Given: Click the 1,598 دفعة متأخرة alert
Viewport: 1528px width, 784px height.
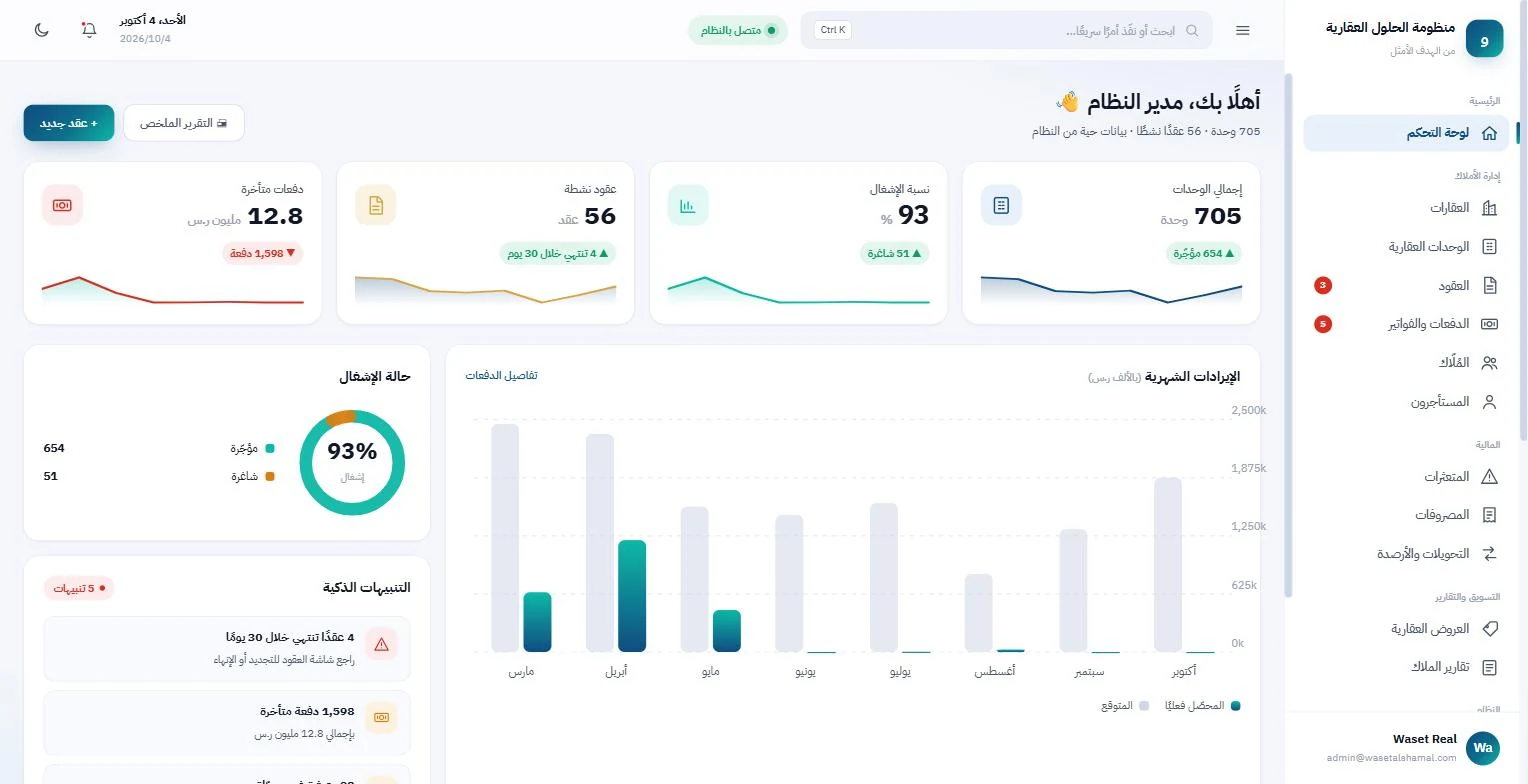Looking at the screenshot, I should pyautogui.click(x=227, y=722).
